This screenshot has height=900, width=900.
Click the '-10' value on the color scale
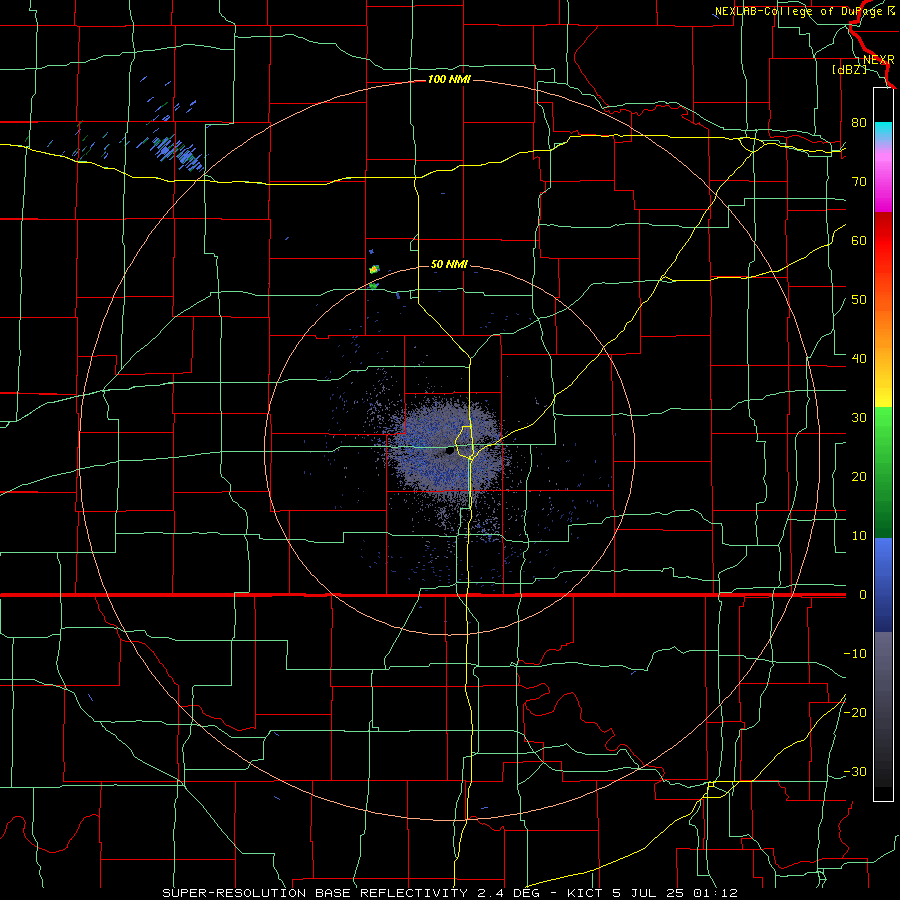point(855,654)
